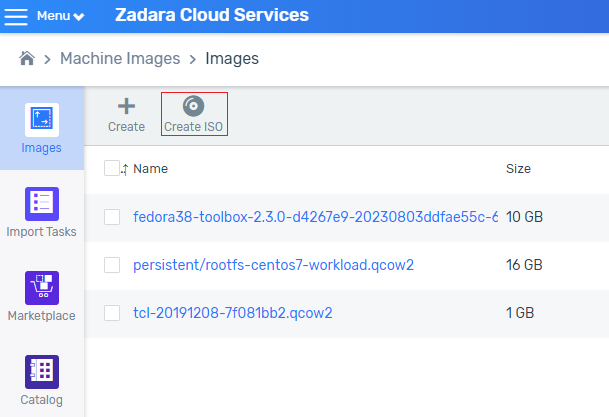Open the hamburger menu icon
Viewport: 609px width, 417px height.
point(16,16)
